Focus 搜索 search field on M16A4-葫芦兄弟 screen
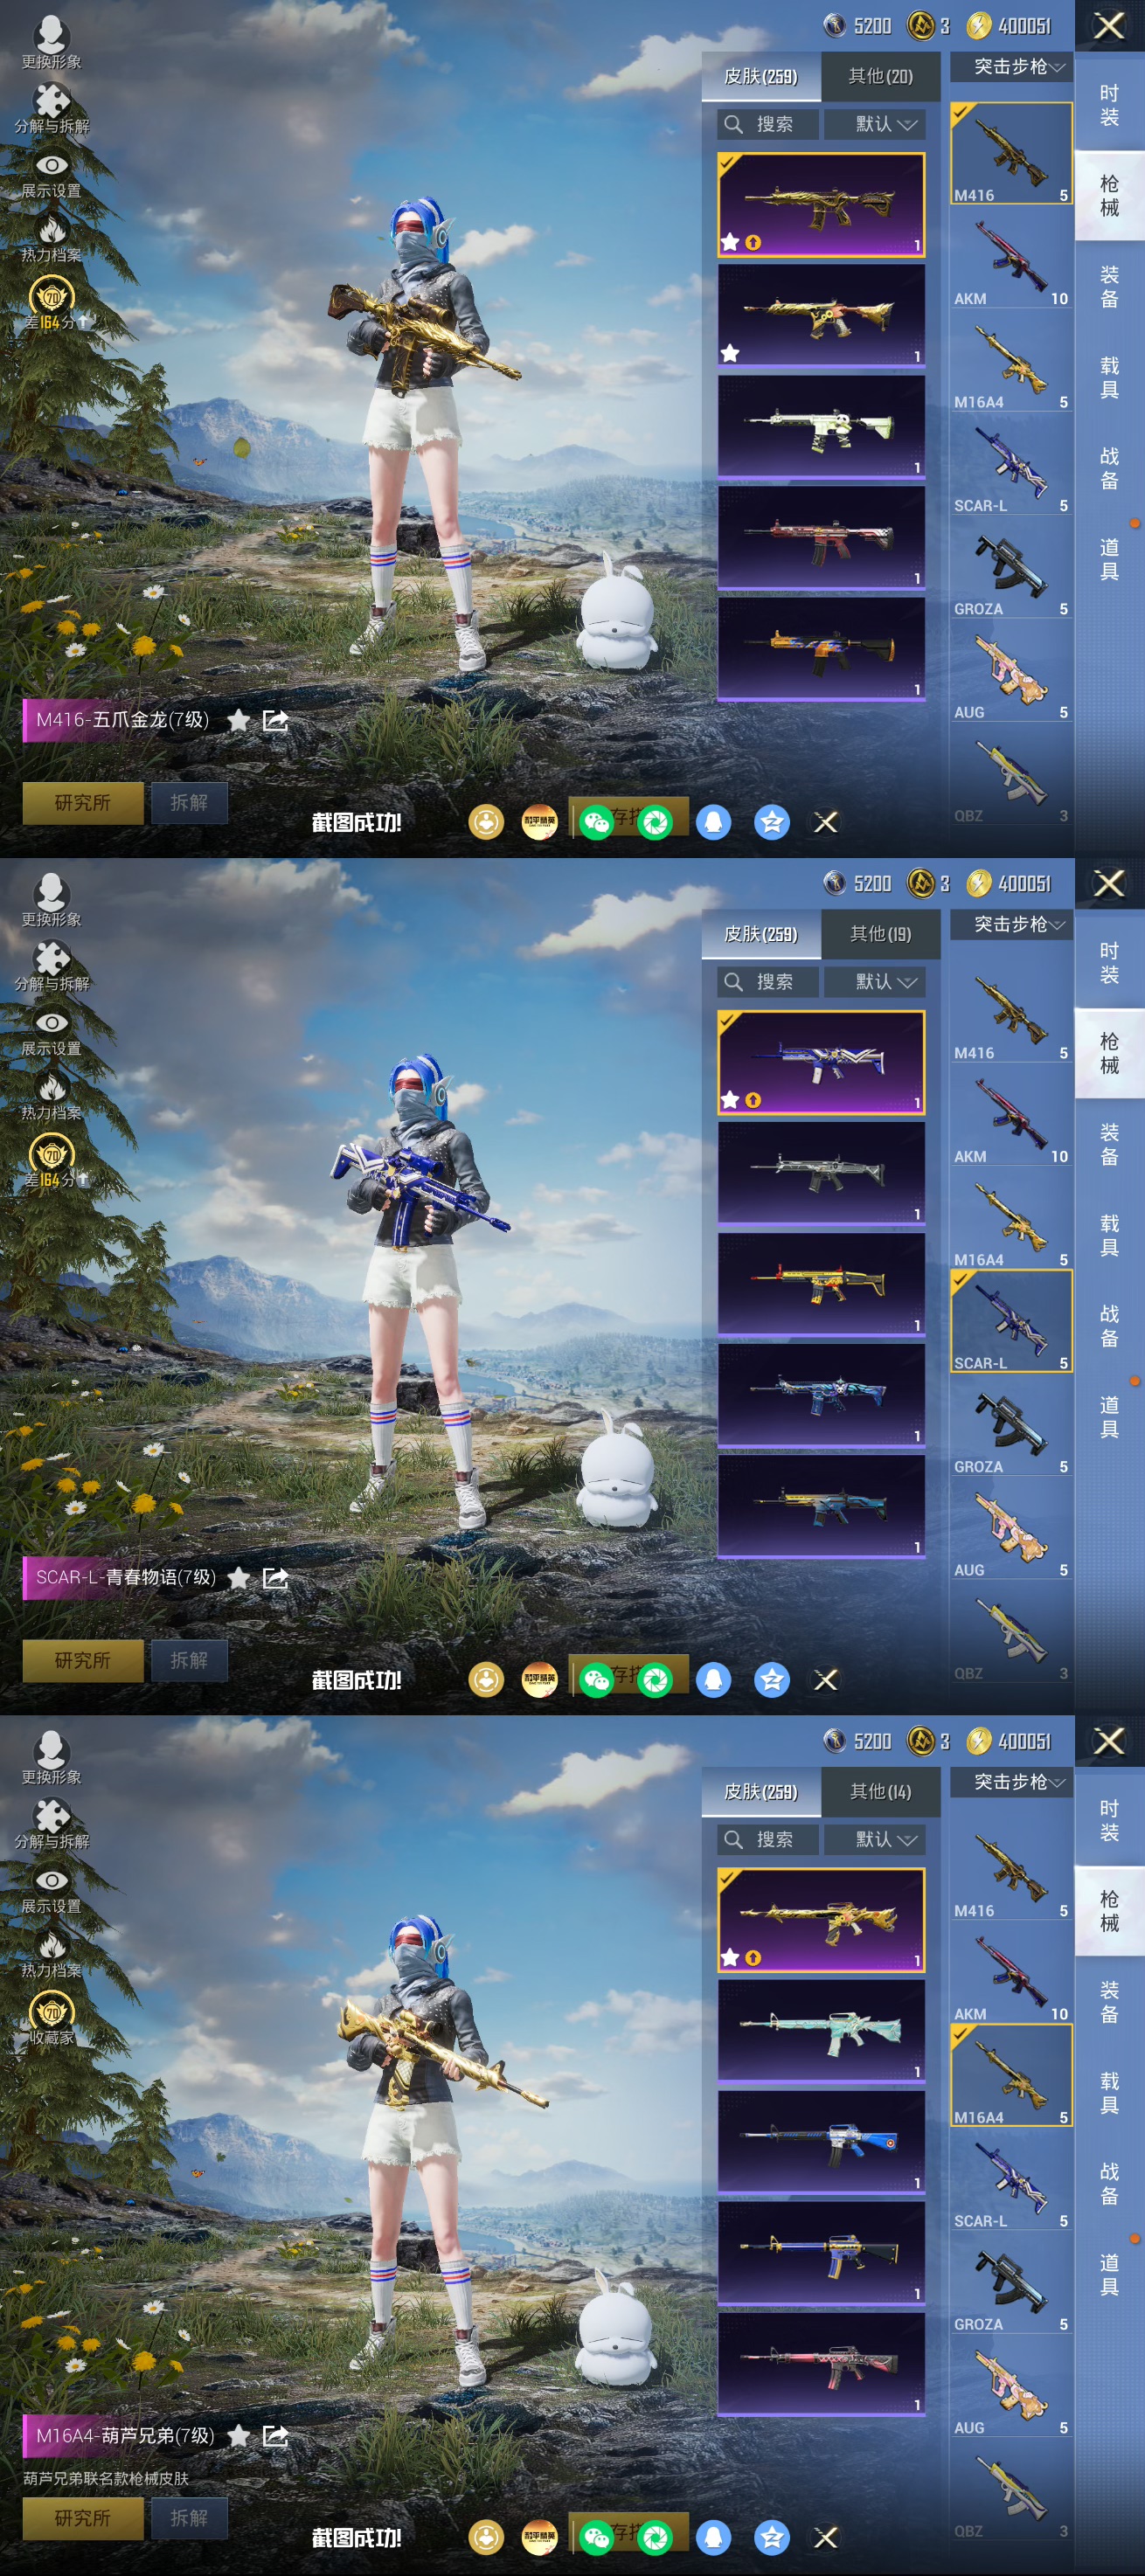The image size is (1145, 2576). click(x=768, y=1840)
